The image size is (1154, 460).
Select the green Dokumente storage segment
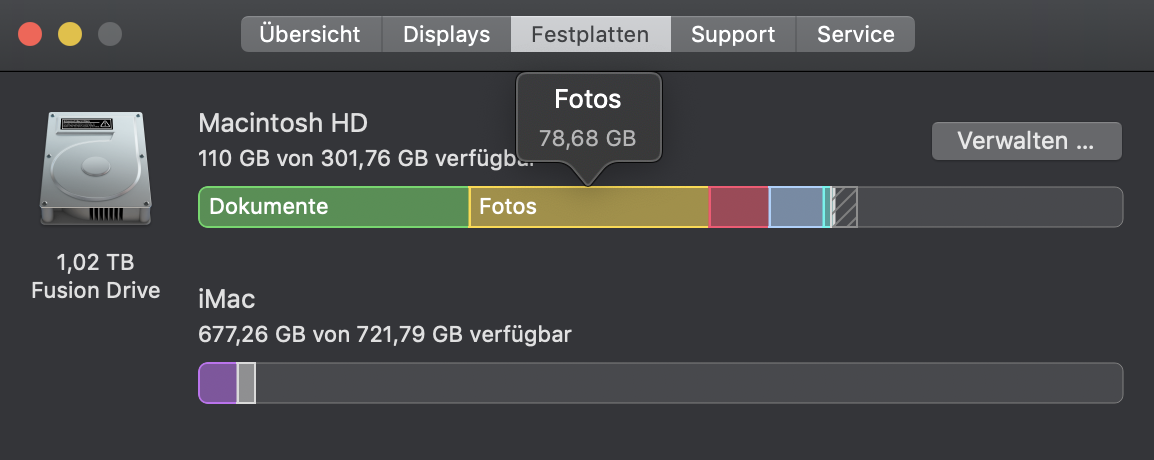click(x=333, y=207)
